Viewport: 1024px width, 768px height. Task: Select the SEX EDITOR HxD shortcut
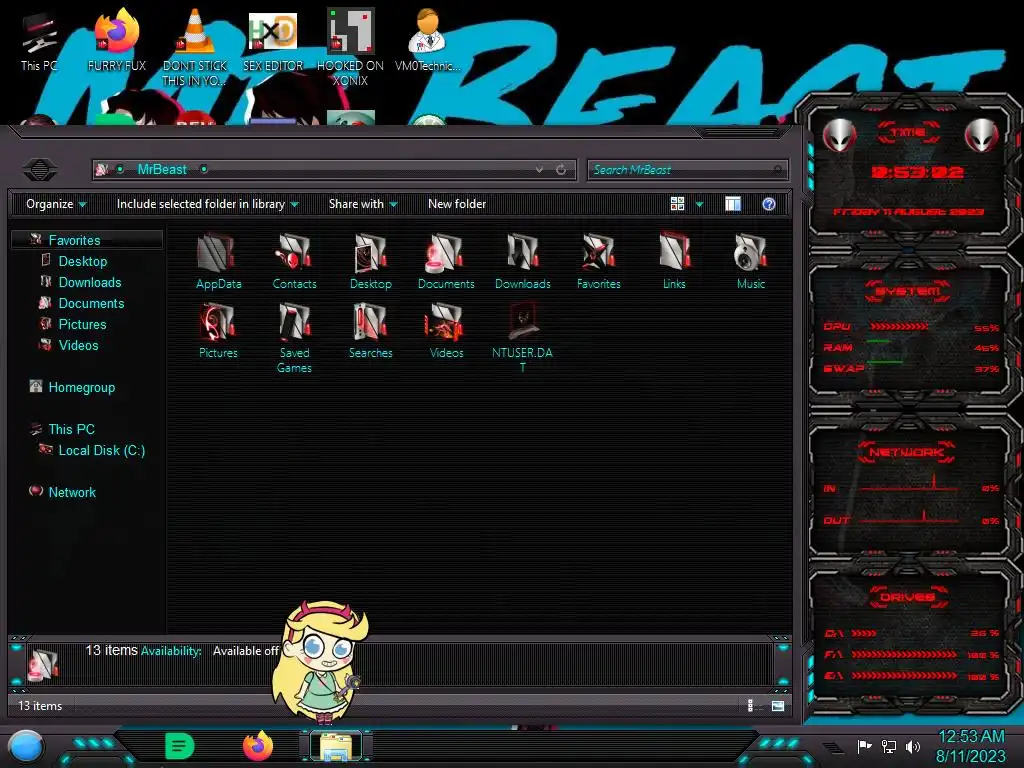pos(272,41)
